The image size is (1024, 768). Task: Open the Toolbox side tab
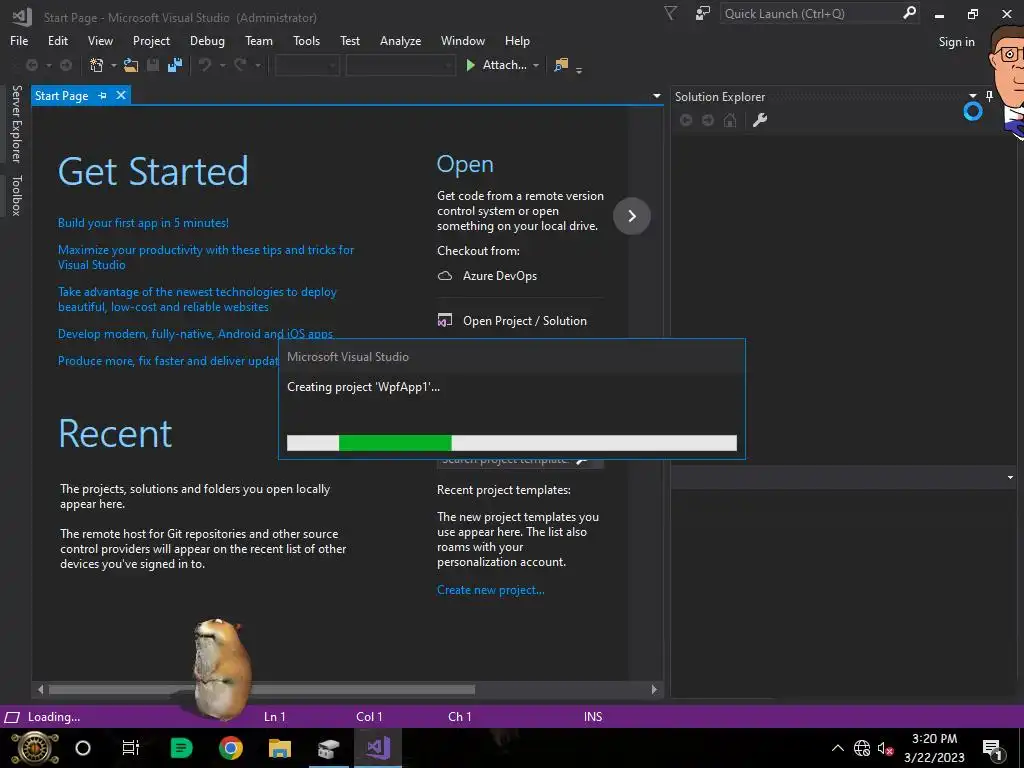[x=17, y=195]
